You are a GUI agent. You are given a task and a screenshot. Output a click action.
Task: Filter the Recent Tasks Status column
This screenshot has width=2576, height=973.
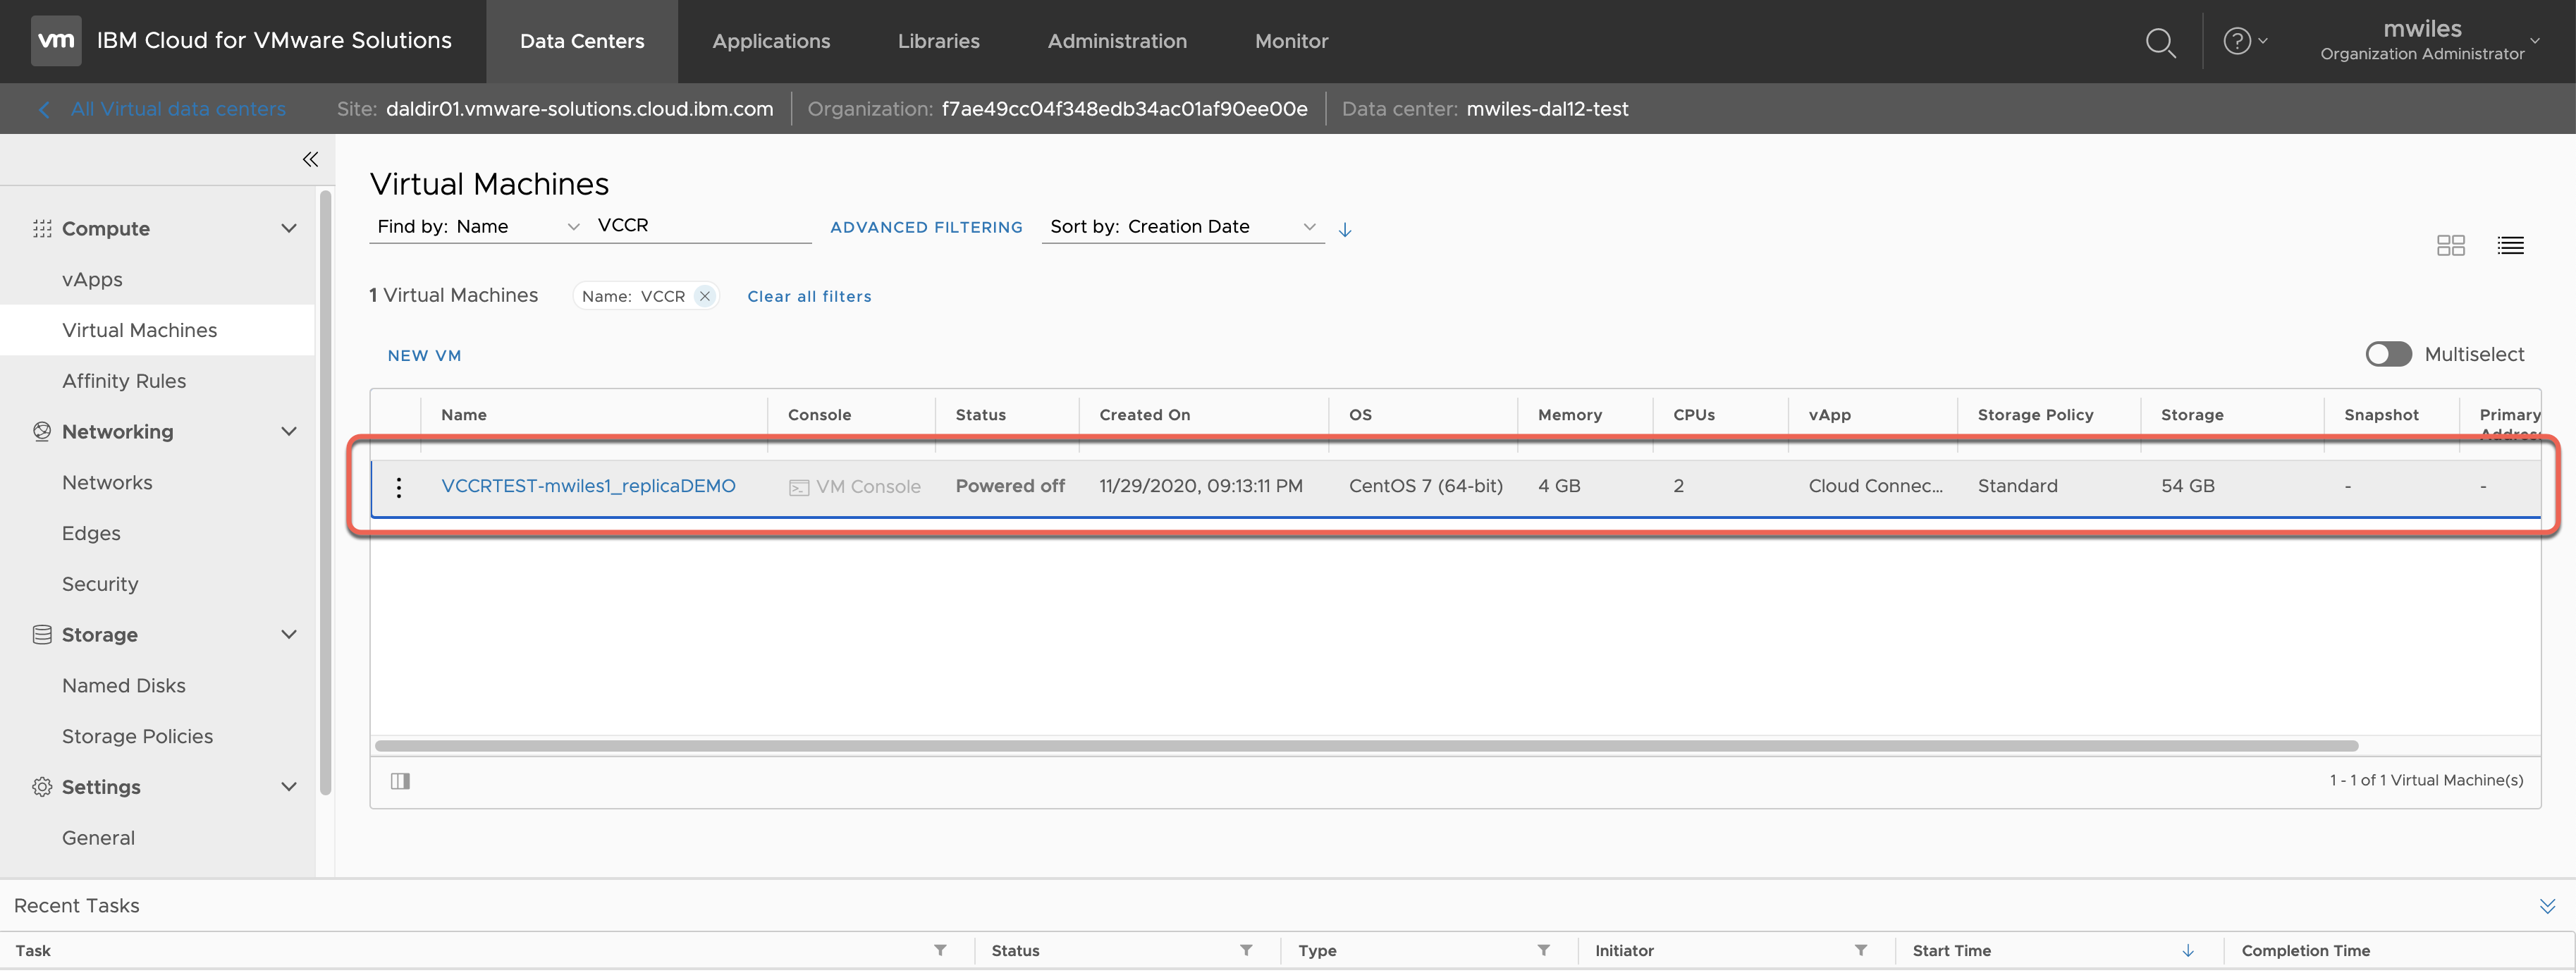1246,950
